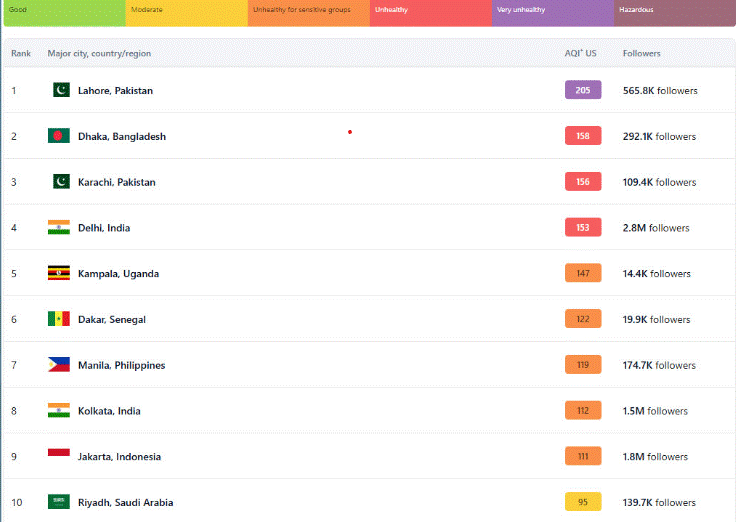Click the Uganda flag beside Kampala

(x=59, y=273)
